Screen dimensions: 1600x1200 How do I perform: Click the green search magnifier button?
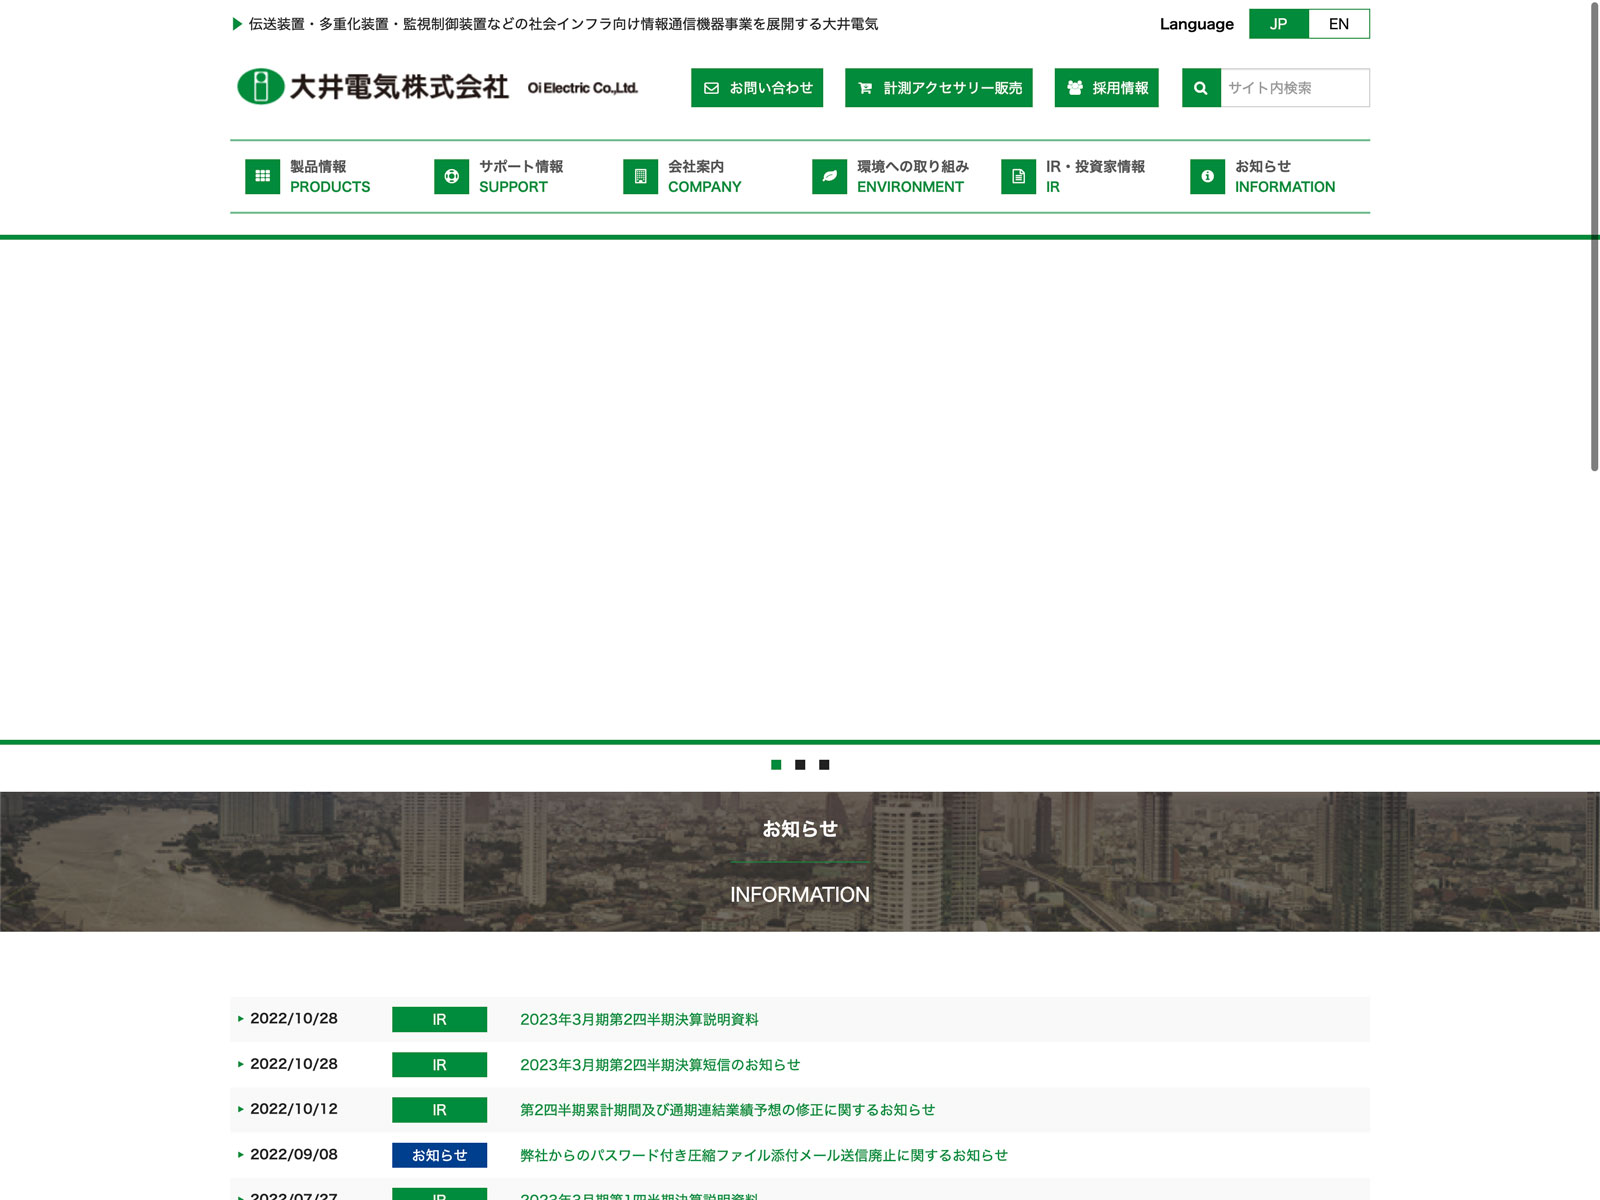pos(1201,88)
